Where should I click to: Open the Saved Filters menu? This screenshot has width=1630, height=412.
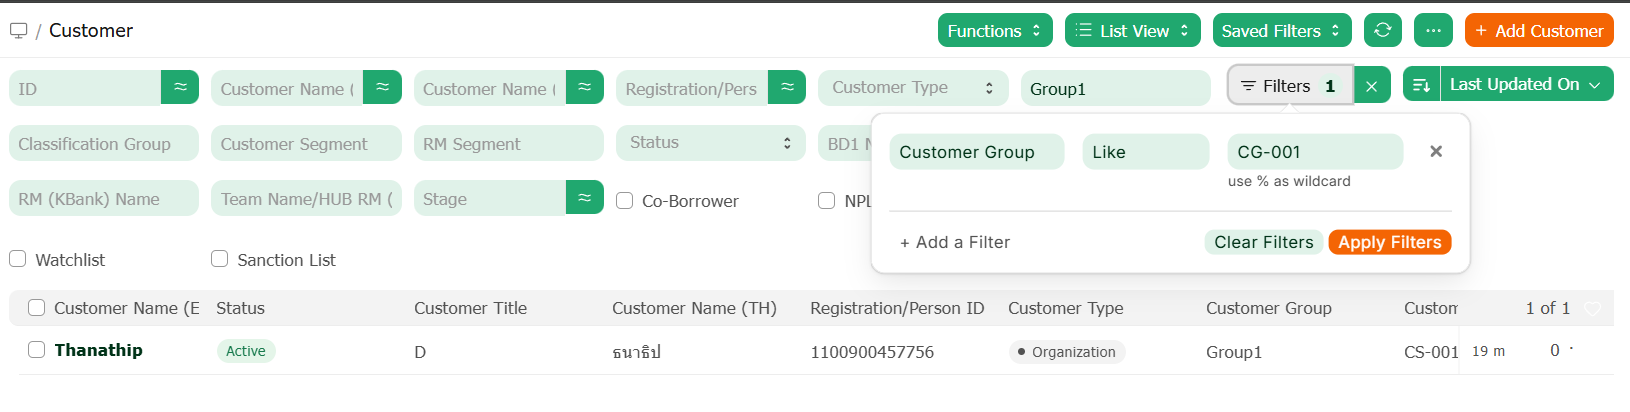pos(1280,31)
